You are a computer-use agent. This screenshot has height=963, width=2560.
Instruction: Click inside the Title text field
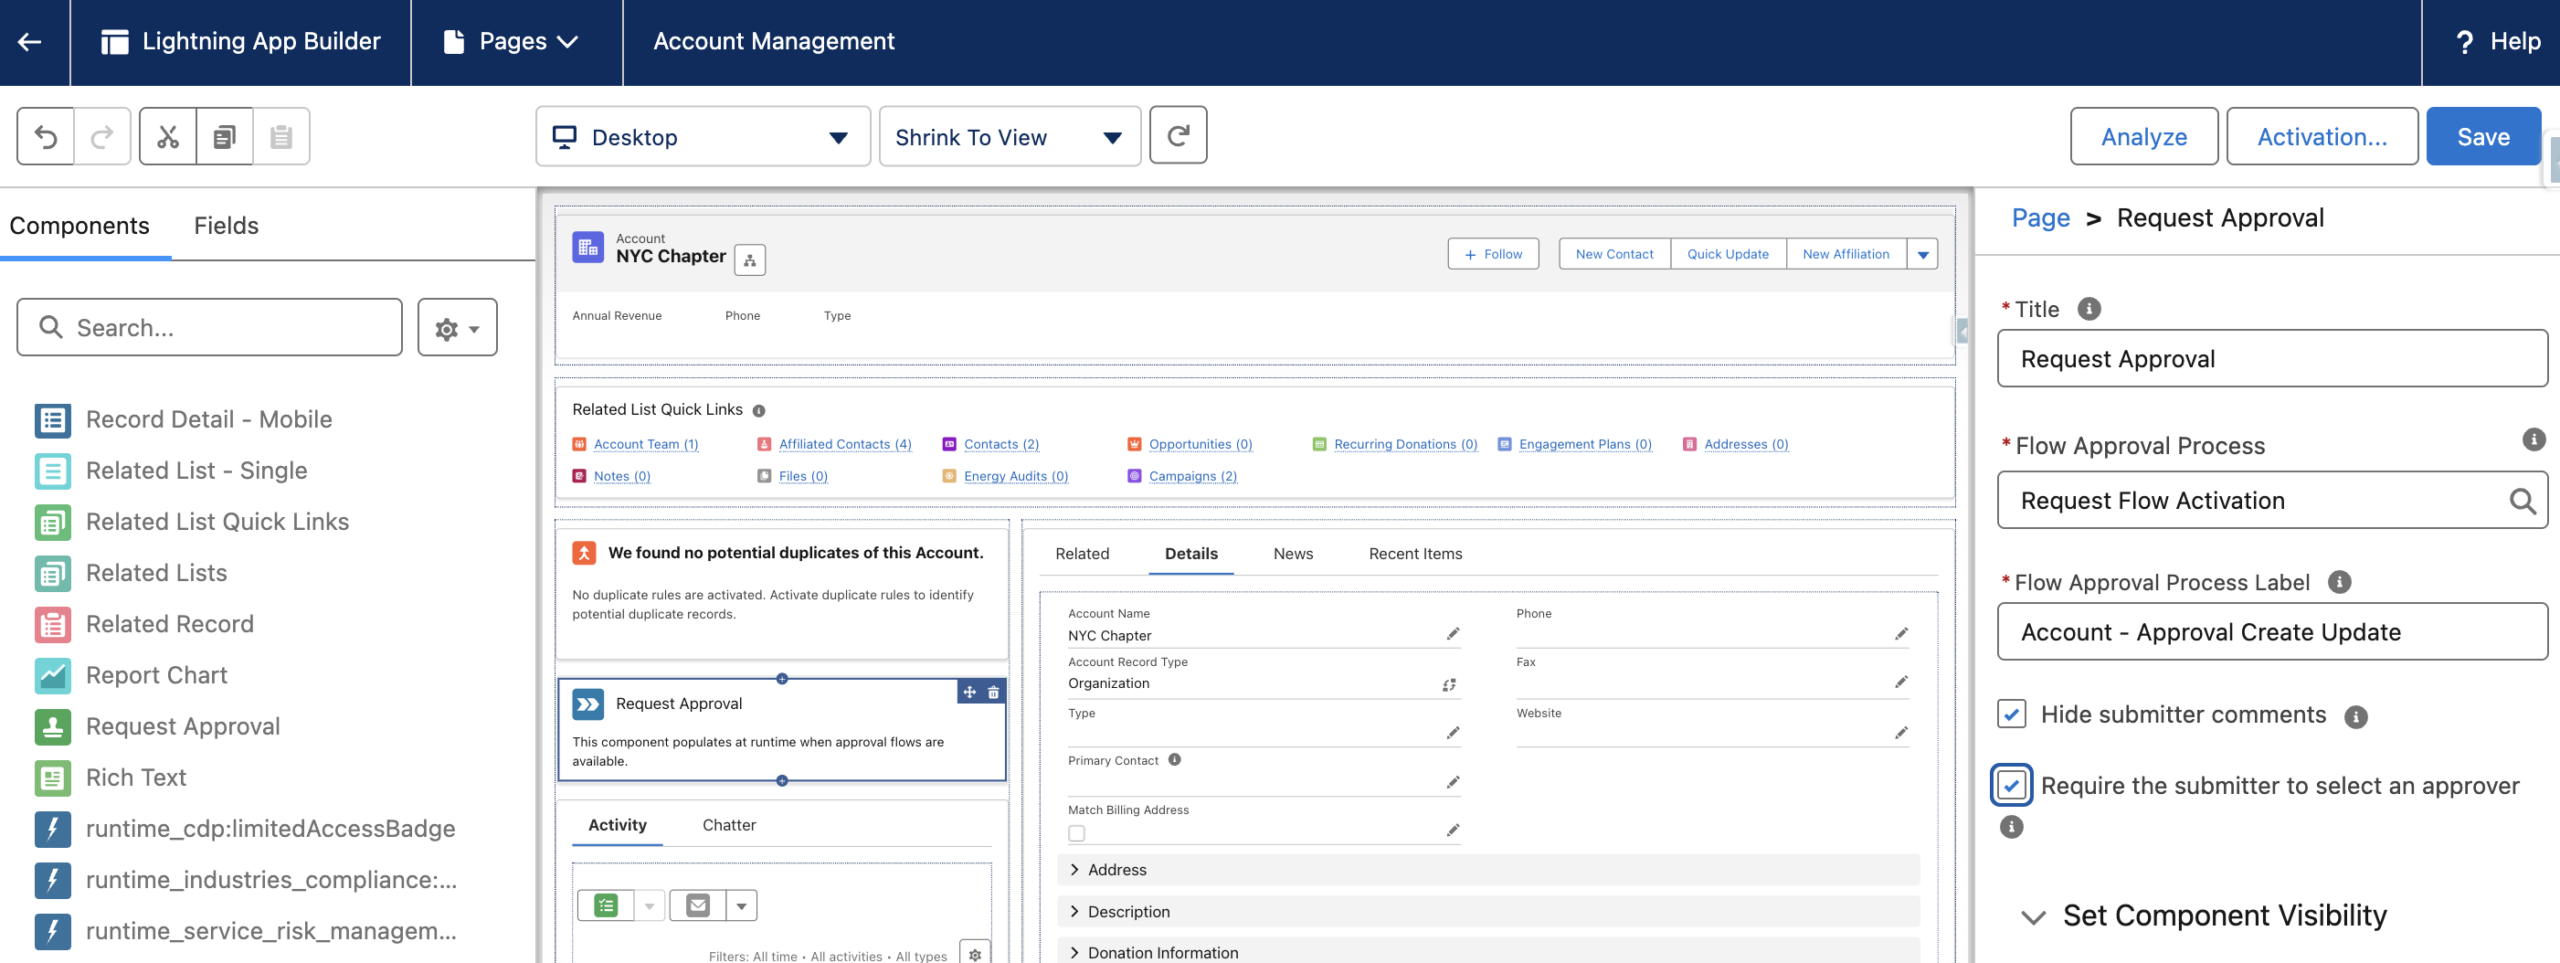[2272, 359]
